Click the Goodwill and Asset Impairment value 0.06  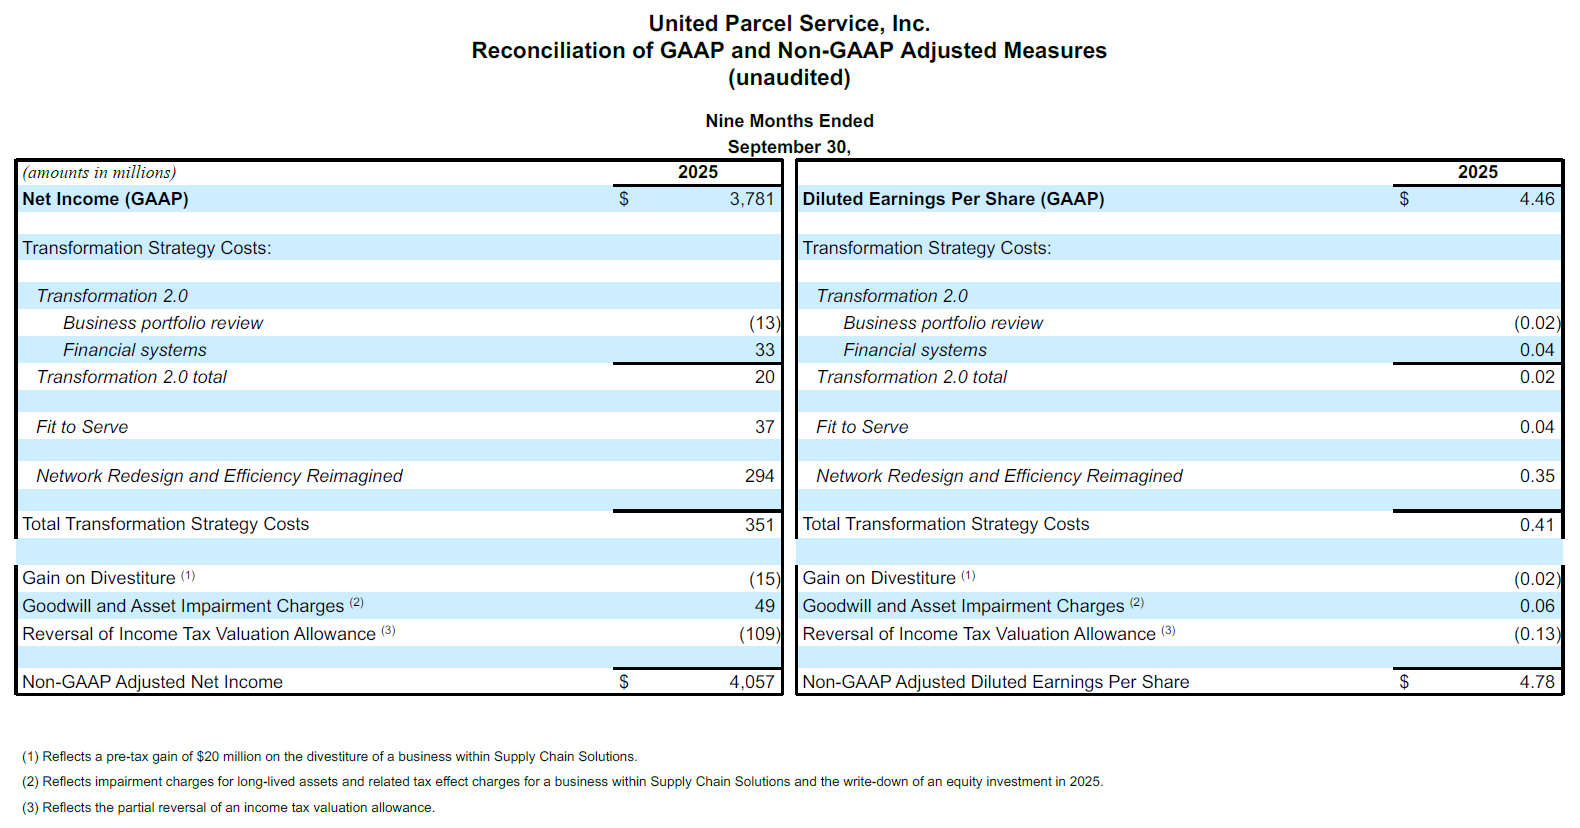[x=1536, y=606]
